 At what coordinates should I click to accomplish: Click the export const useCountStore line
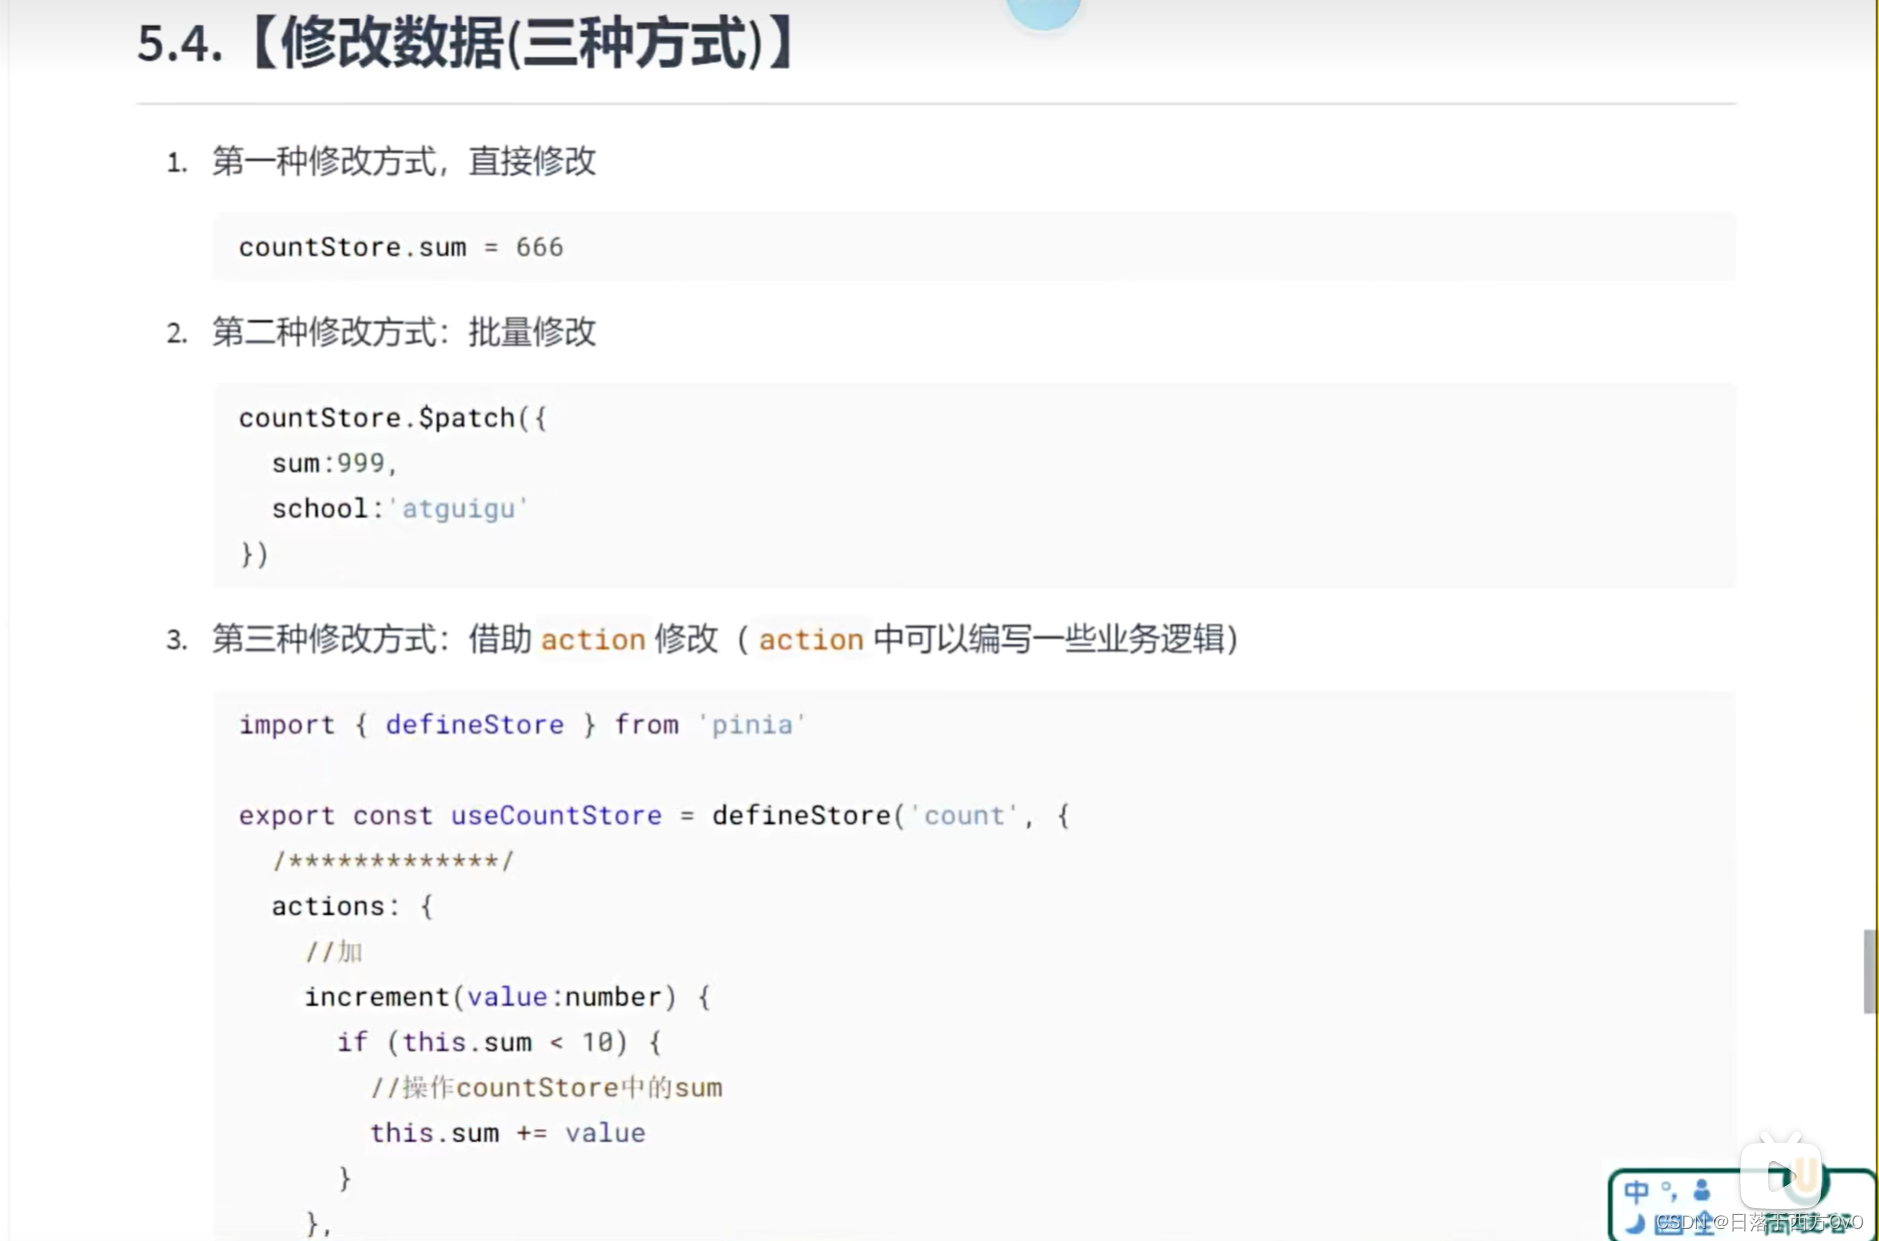point(655,816)
